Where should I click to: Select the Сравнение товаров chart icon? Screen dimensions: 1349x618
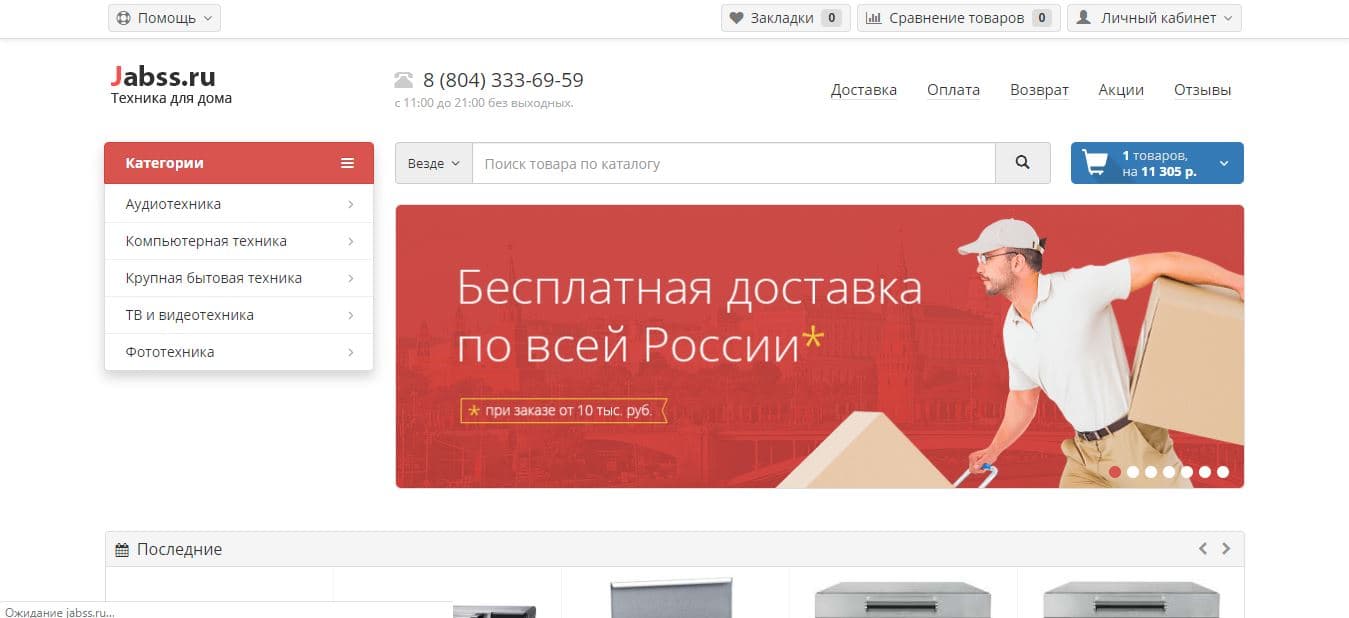(873, 17)
